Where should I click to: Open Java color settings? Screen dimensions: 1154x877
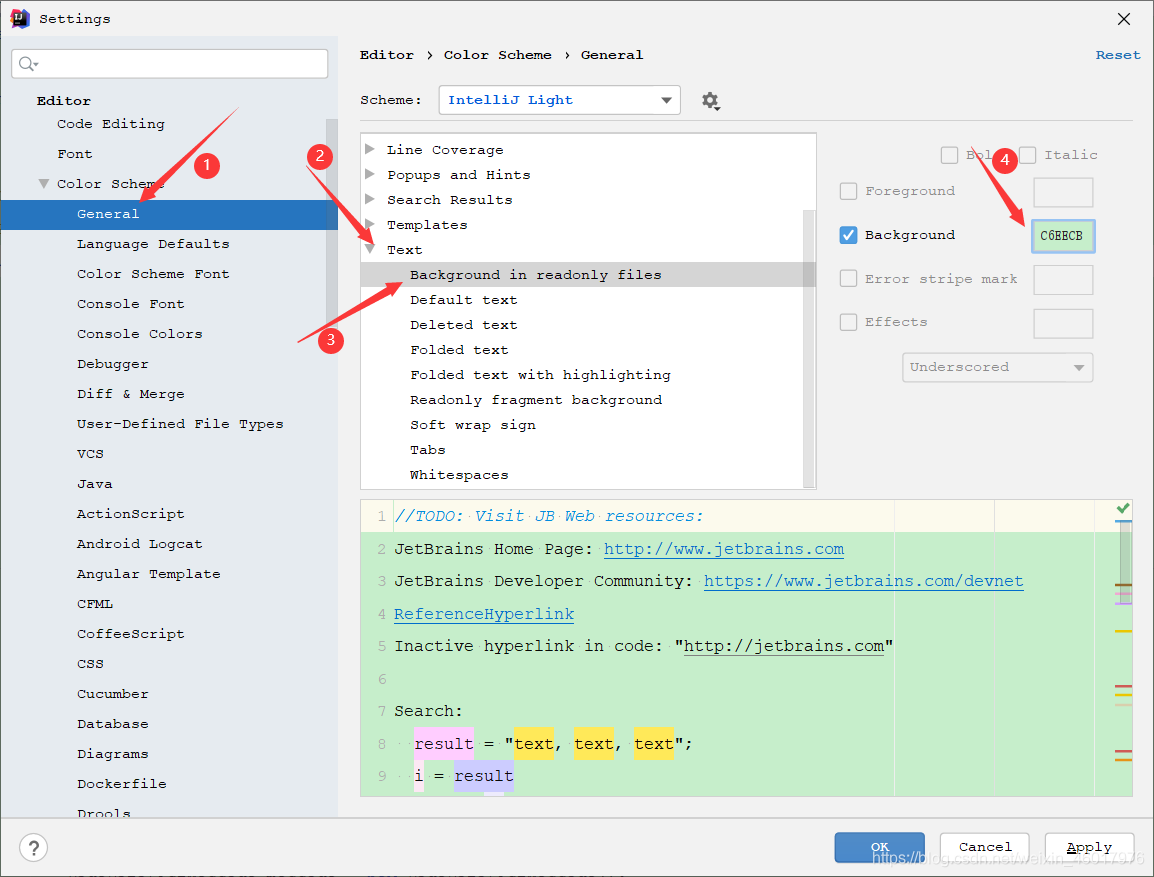[95, 484]
